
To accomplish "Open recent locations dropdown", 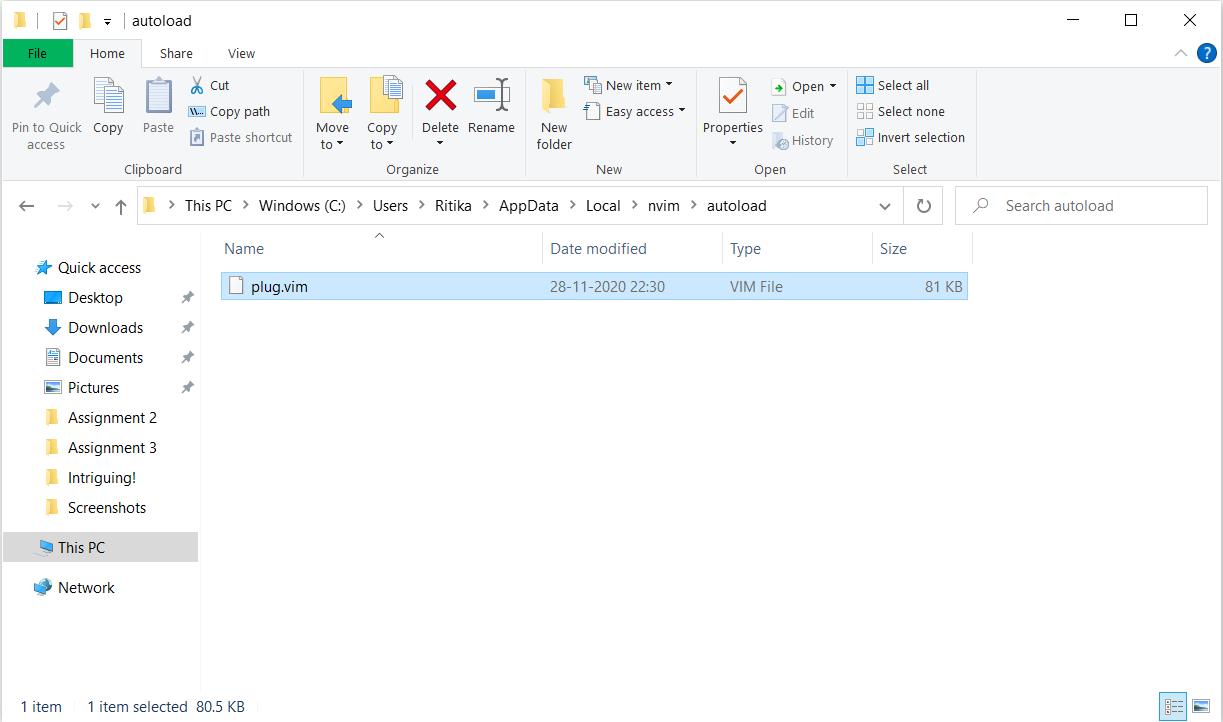I will click(95, 206).
